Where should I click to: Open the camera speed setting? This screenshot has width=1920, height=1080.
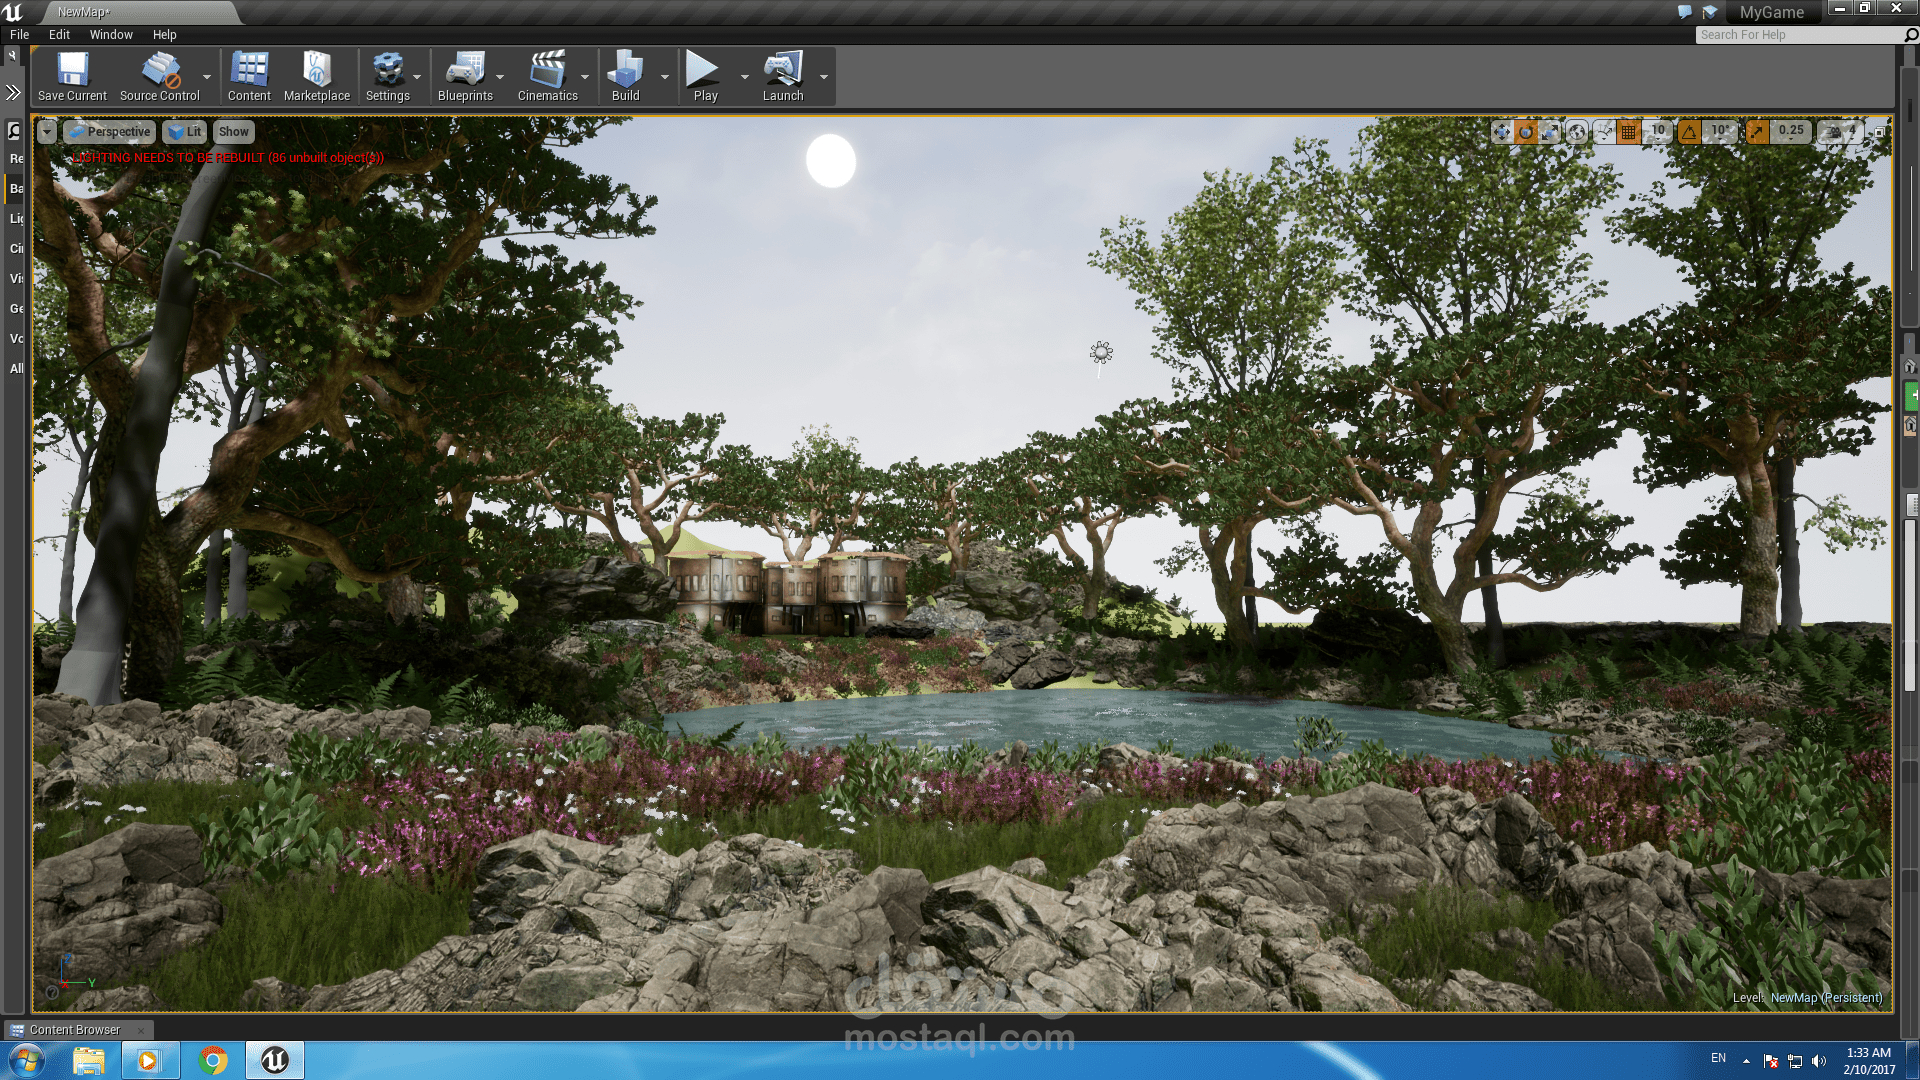(x=1841, y=132)
